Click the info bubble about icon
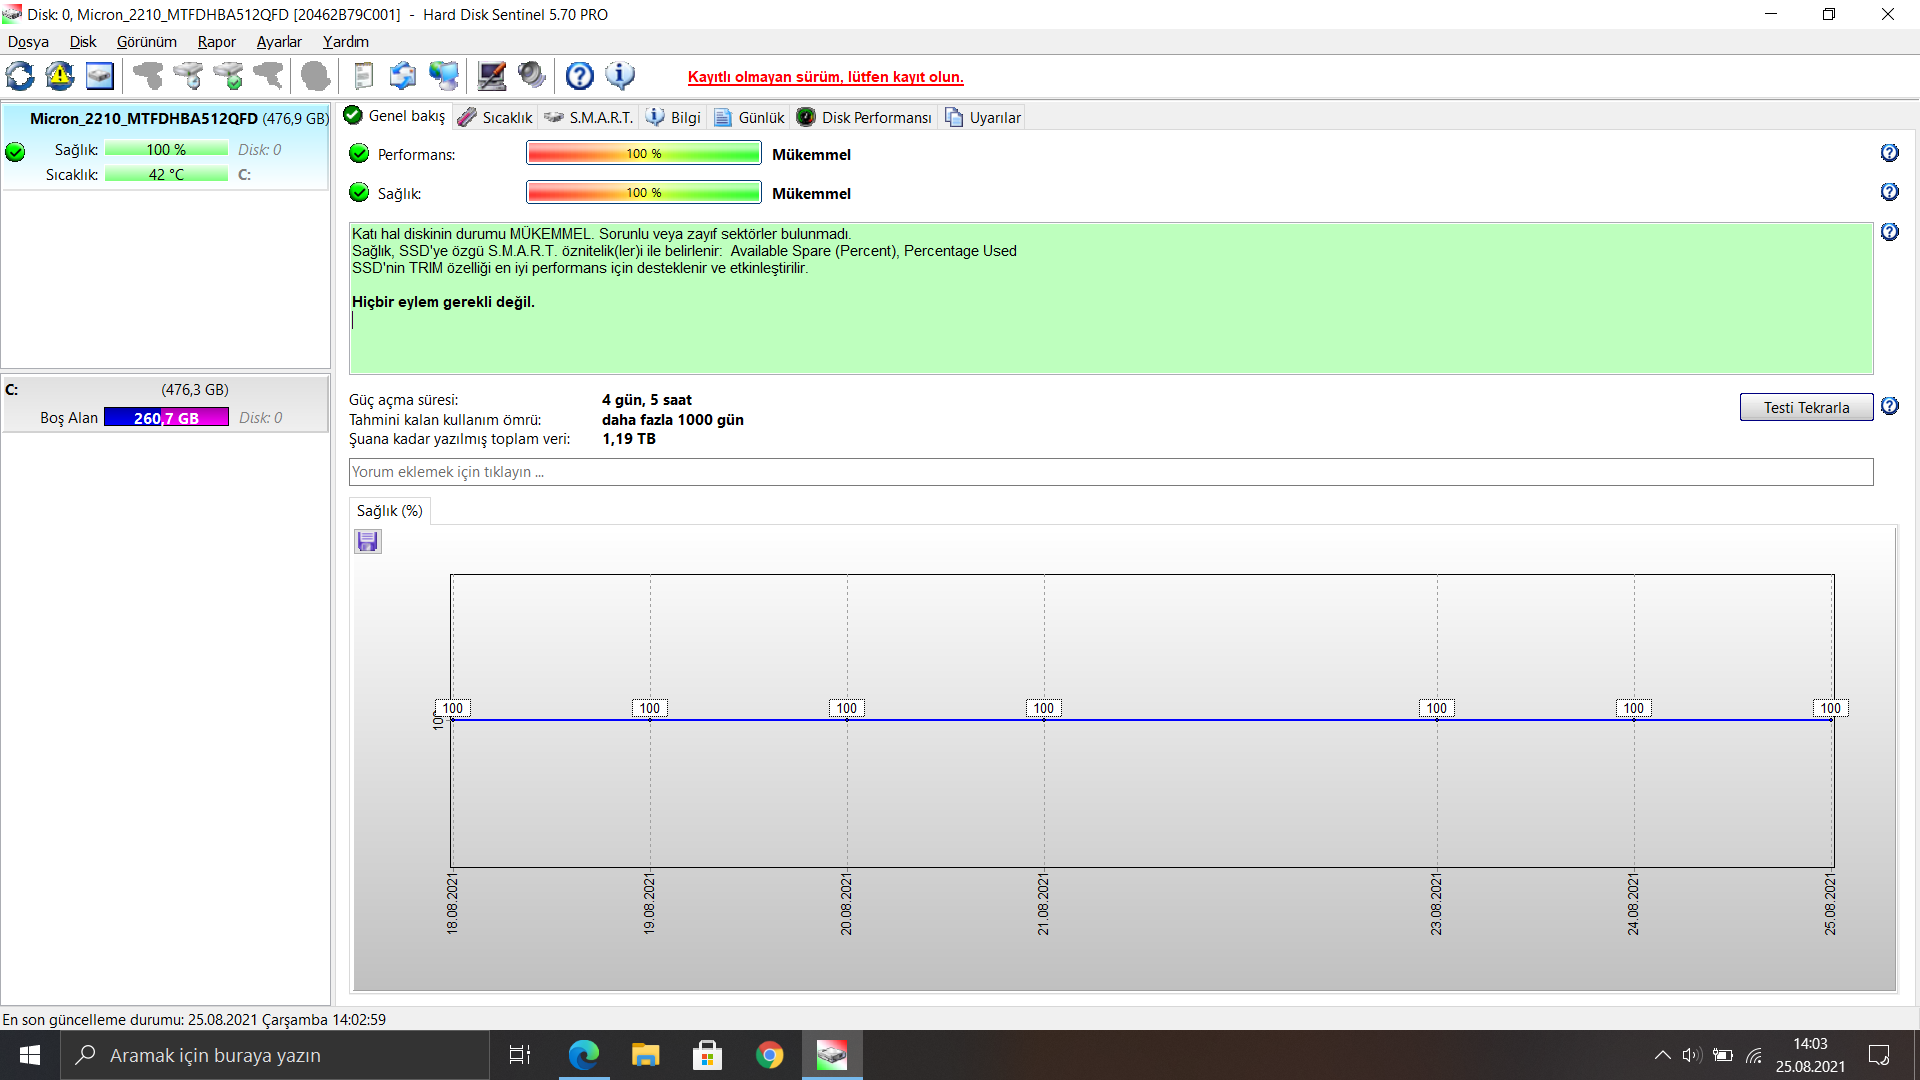 (x=620, y=76)
